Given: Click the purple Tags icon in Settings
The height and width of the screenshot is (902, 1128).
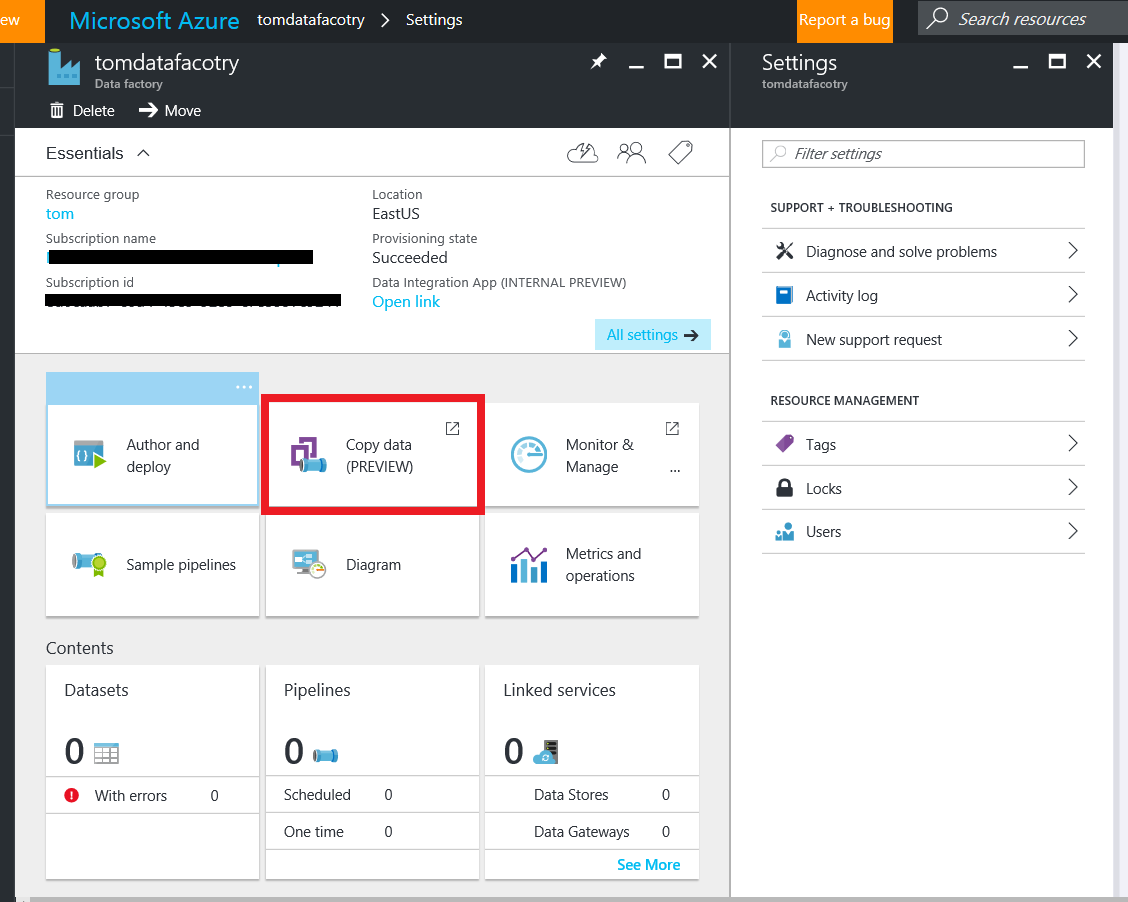Looking at the screenshot, I should tap(785, 444).
